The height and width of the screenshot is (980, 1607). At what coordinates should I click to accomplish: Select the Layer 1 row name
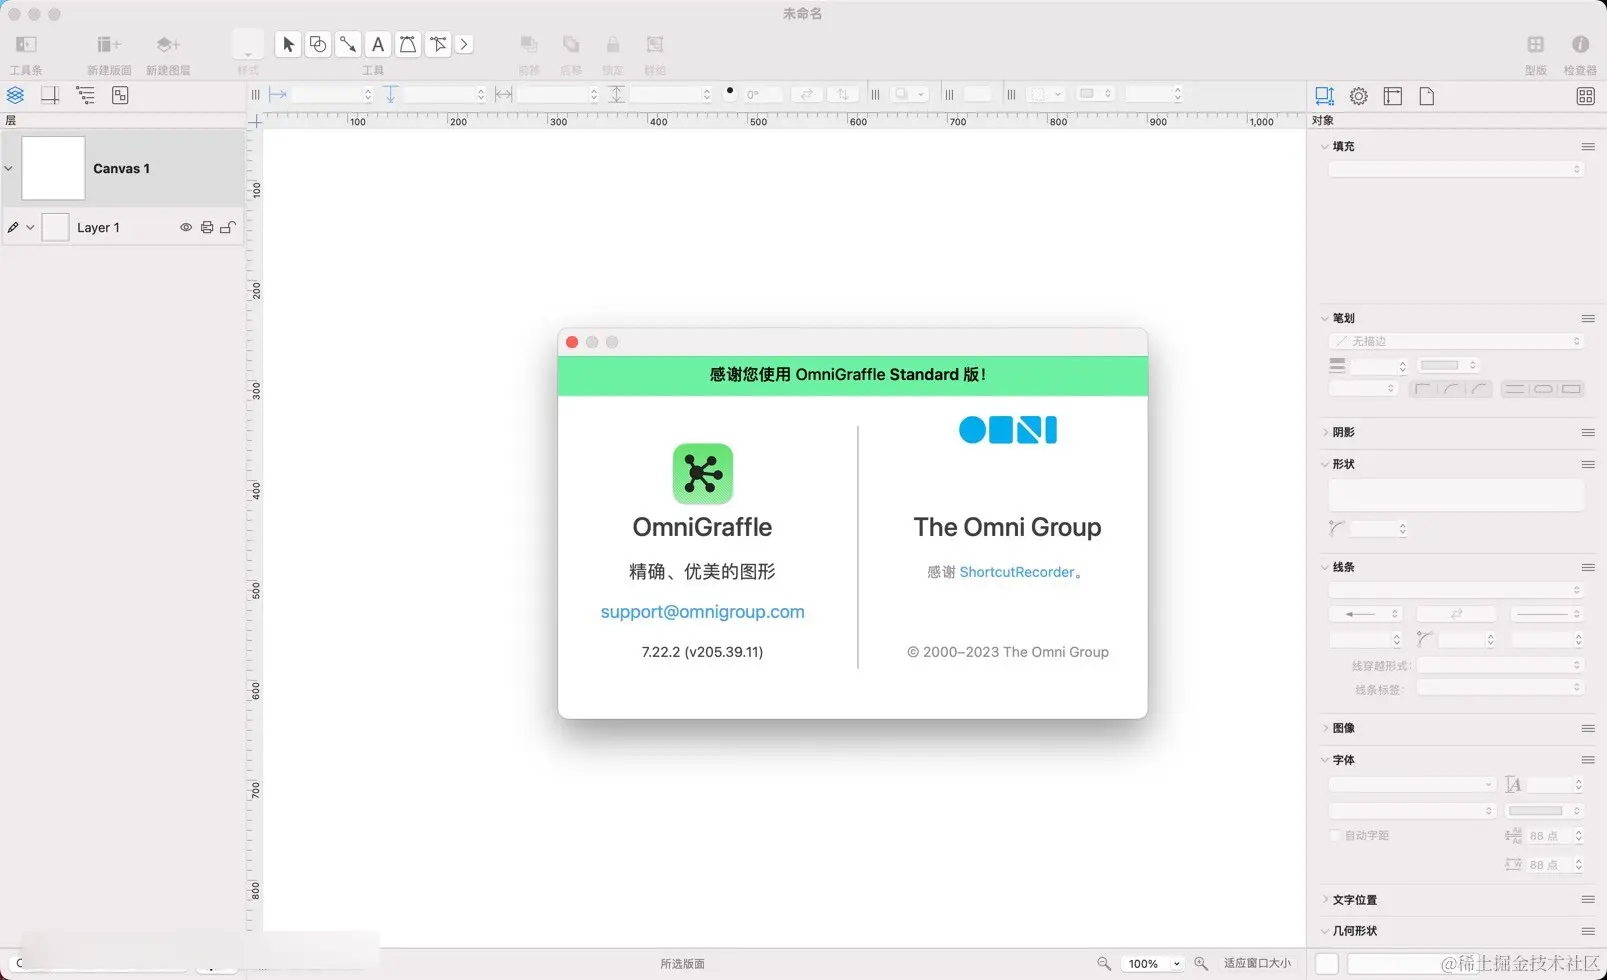click(98, 227)
